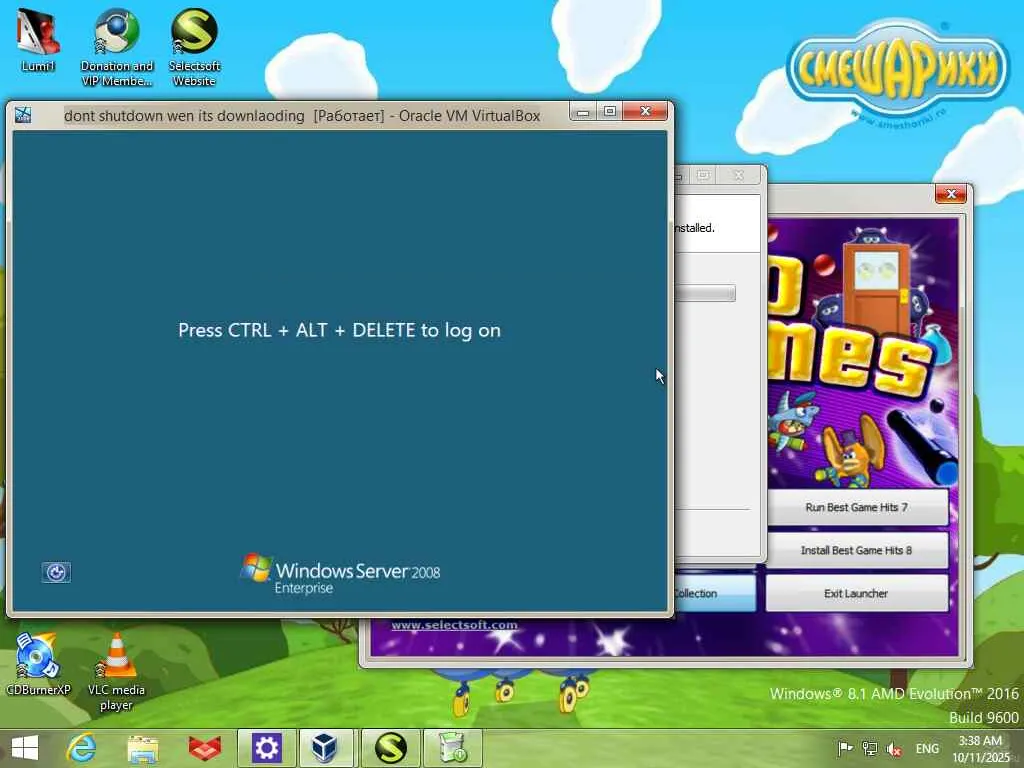Click the red fox icon in taskbar
The width and height of the screenshot is (1024, 768).
pos(204,748)
